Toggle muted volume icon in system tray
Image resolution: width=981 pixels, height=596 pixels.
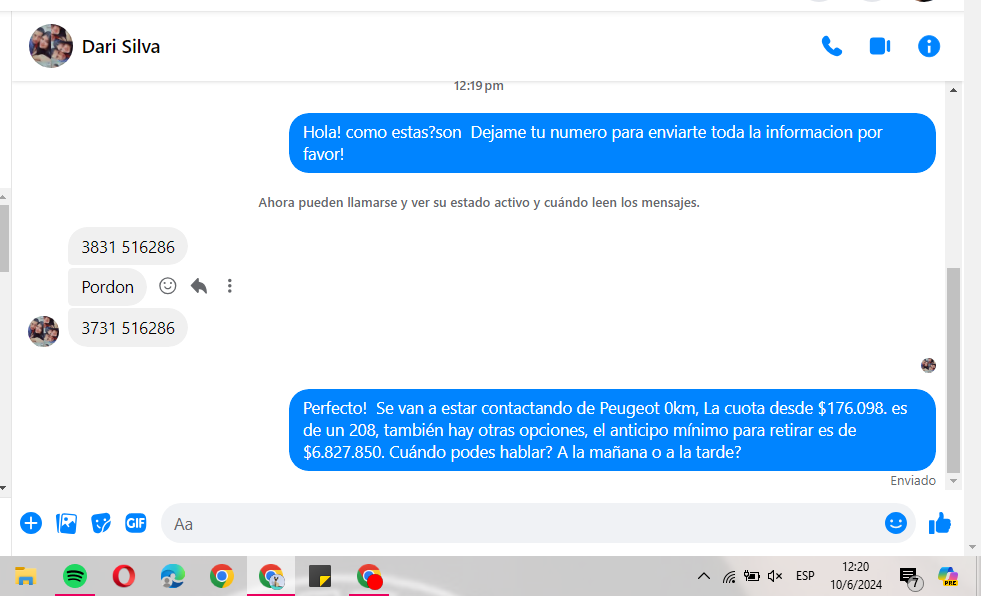pos(775,576)
